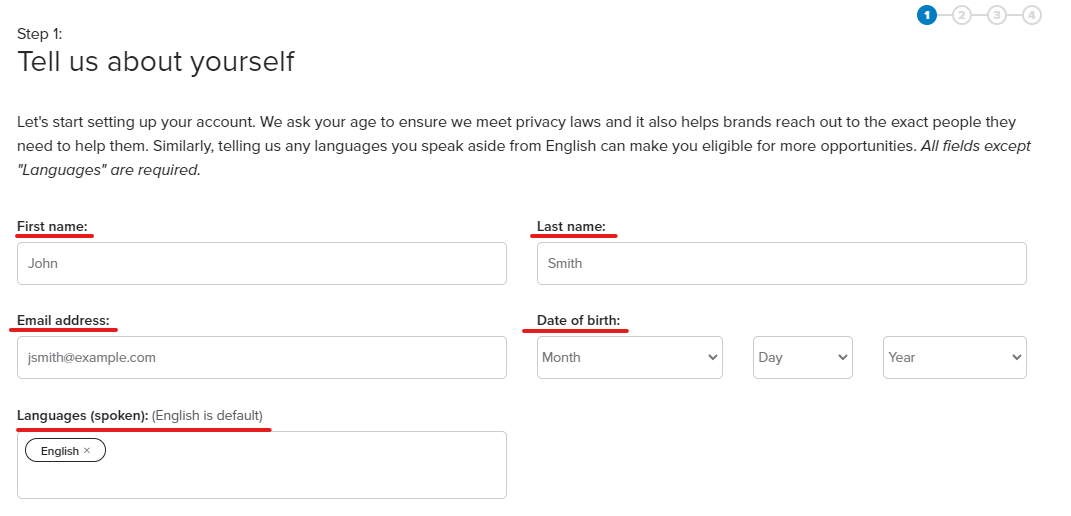This screenshot has width=1071, height=516.
Task: Select step 3 circle in progress tracker
Action: pos(997,14)
